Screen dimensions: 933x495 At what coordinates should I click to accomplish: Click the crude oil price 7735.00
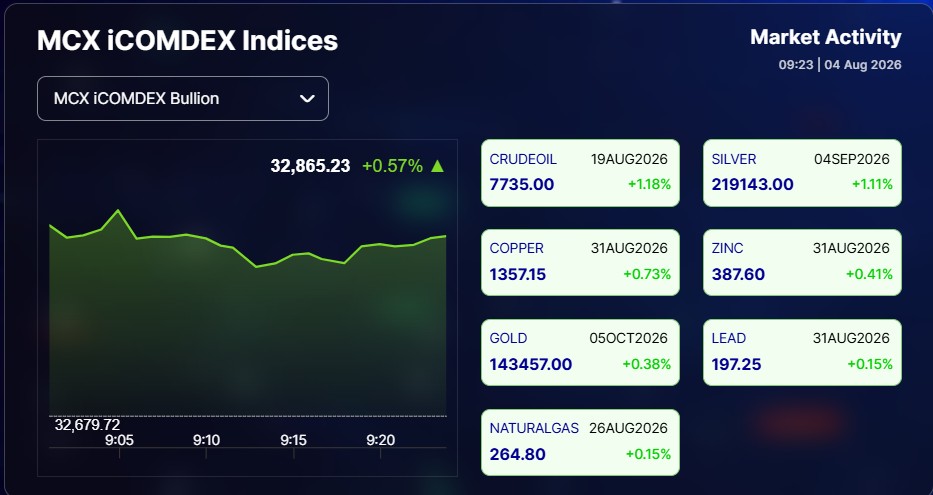[522, 184]
